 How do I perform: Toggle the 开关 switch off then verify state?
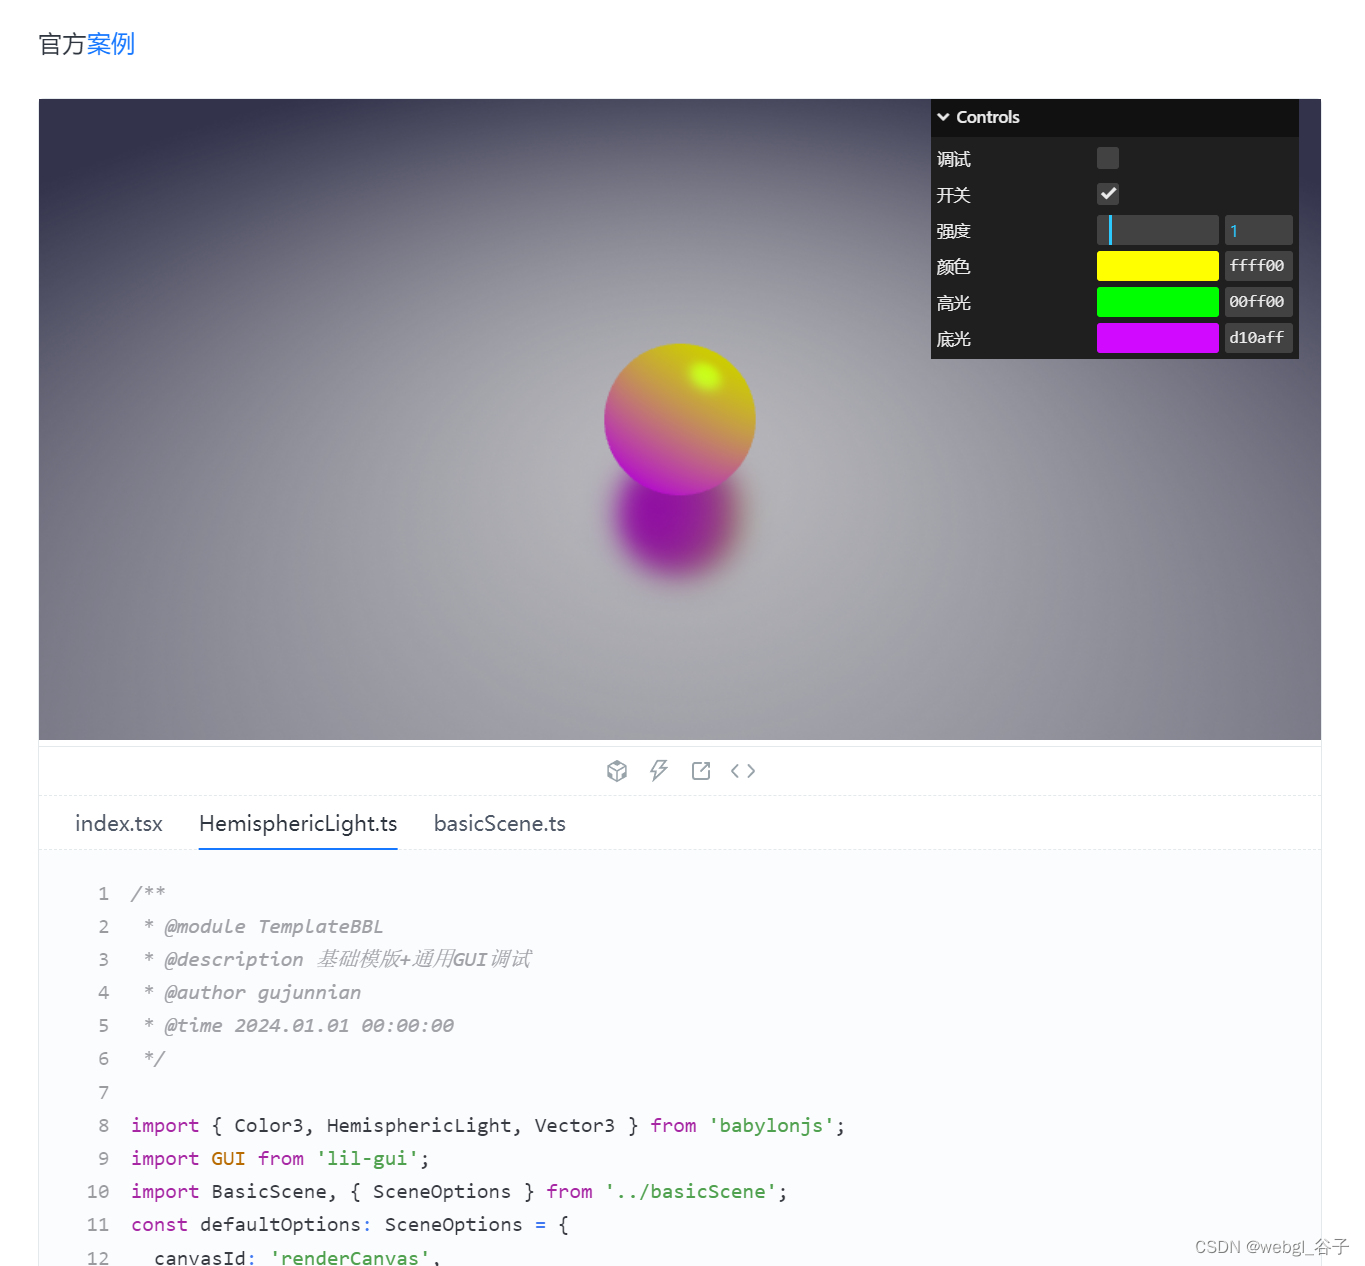coord(1107,194)
